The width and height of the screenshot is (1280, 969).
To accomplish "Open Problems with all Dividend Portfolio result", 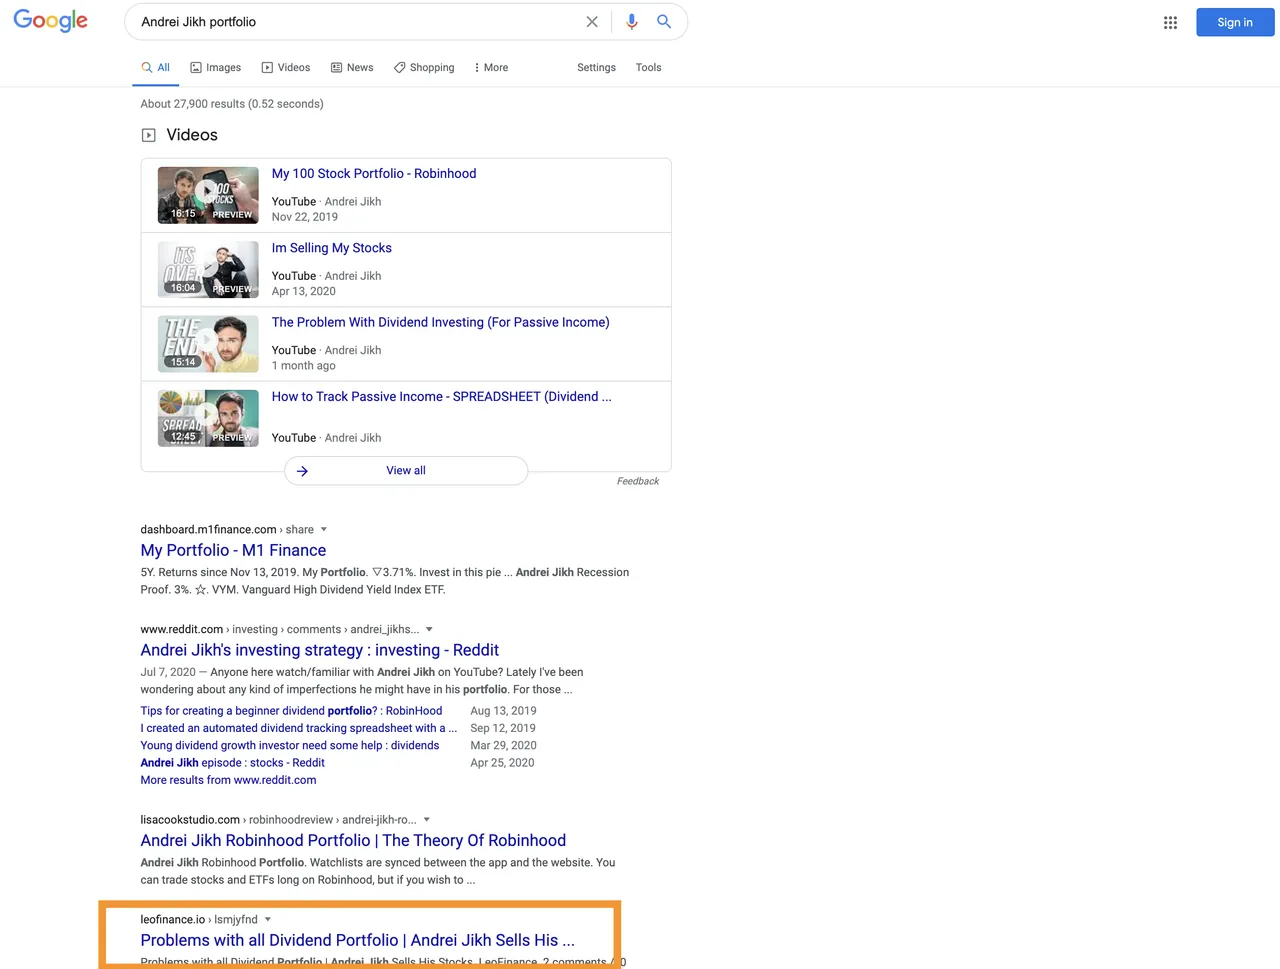I will point(357,940).
